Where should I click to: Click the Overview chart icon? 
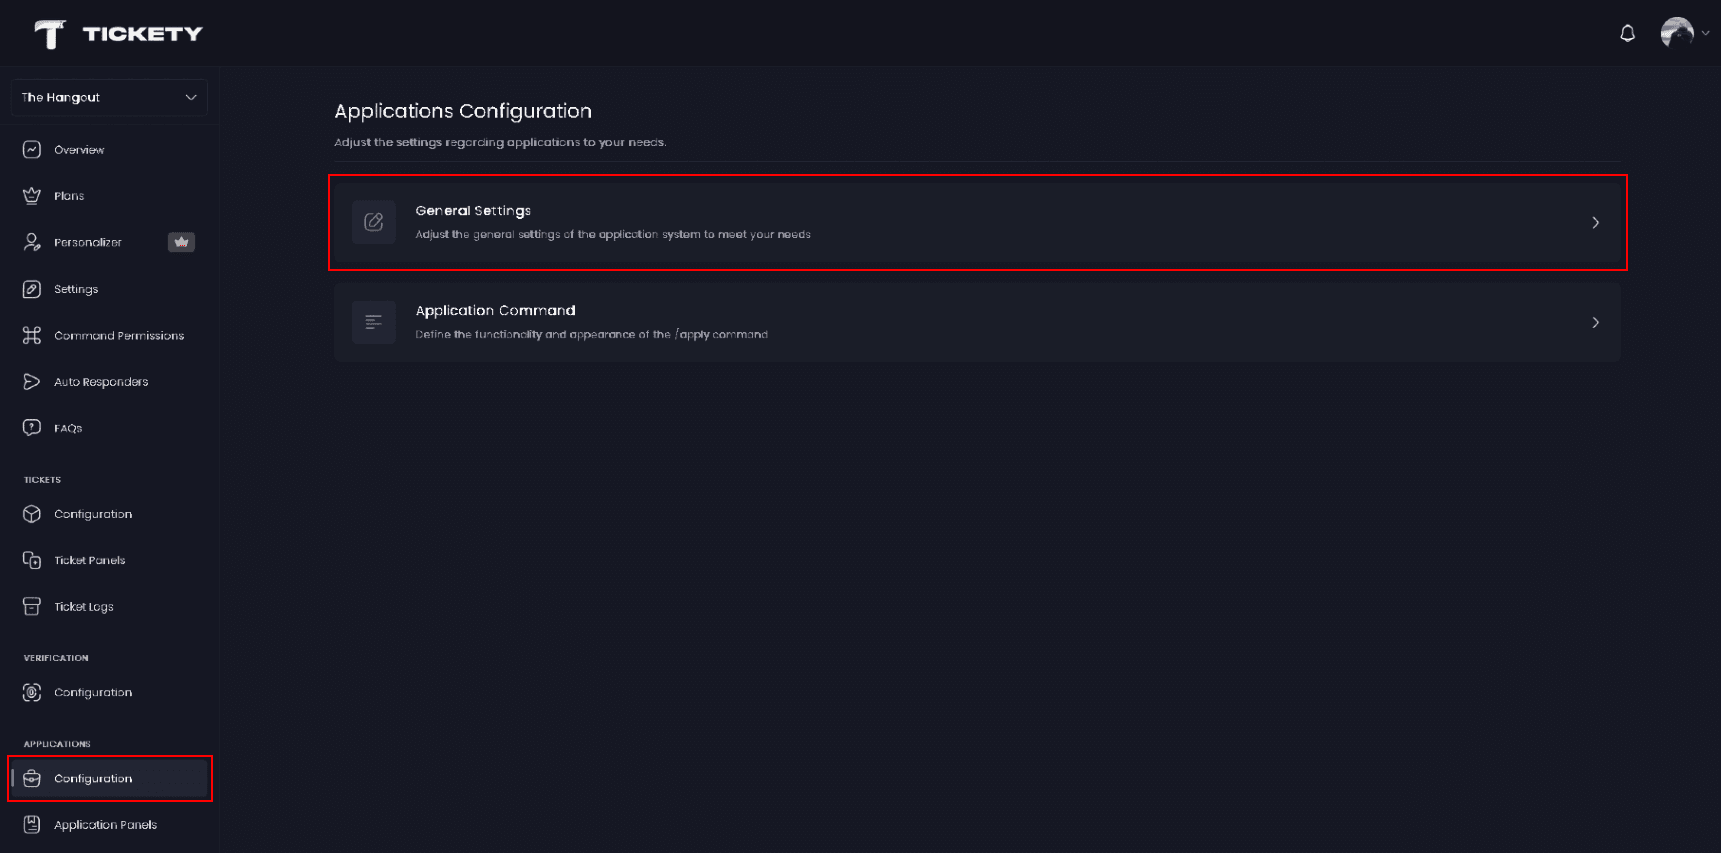[32, 150]
